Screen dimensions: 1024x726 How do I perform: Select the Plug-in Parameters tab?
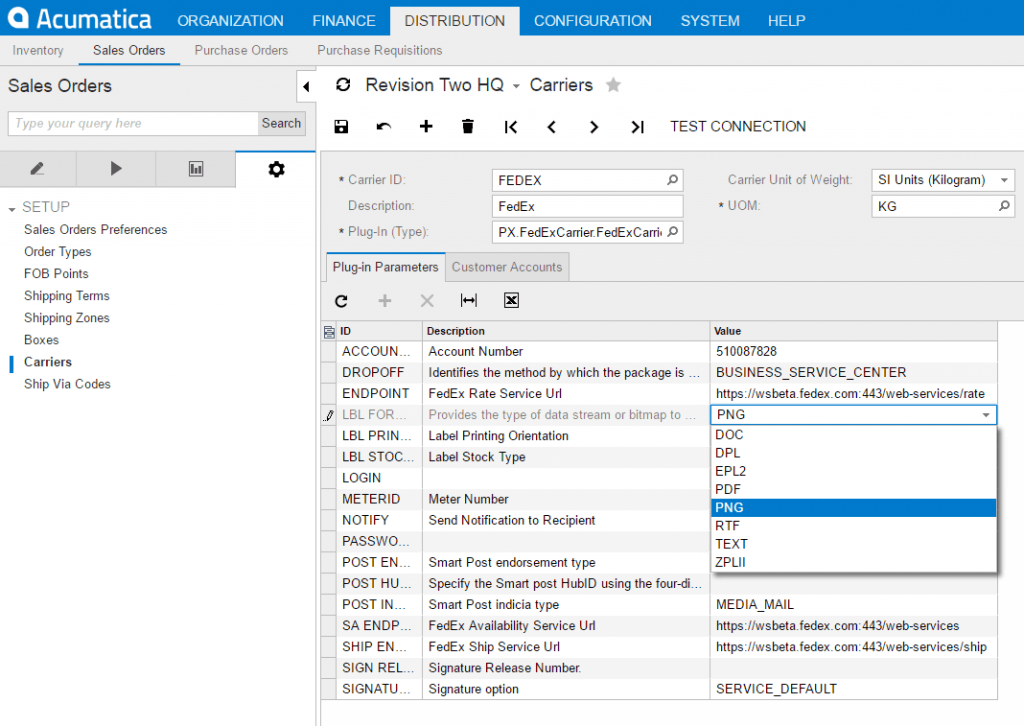point(385,267)
